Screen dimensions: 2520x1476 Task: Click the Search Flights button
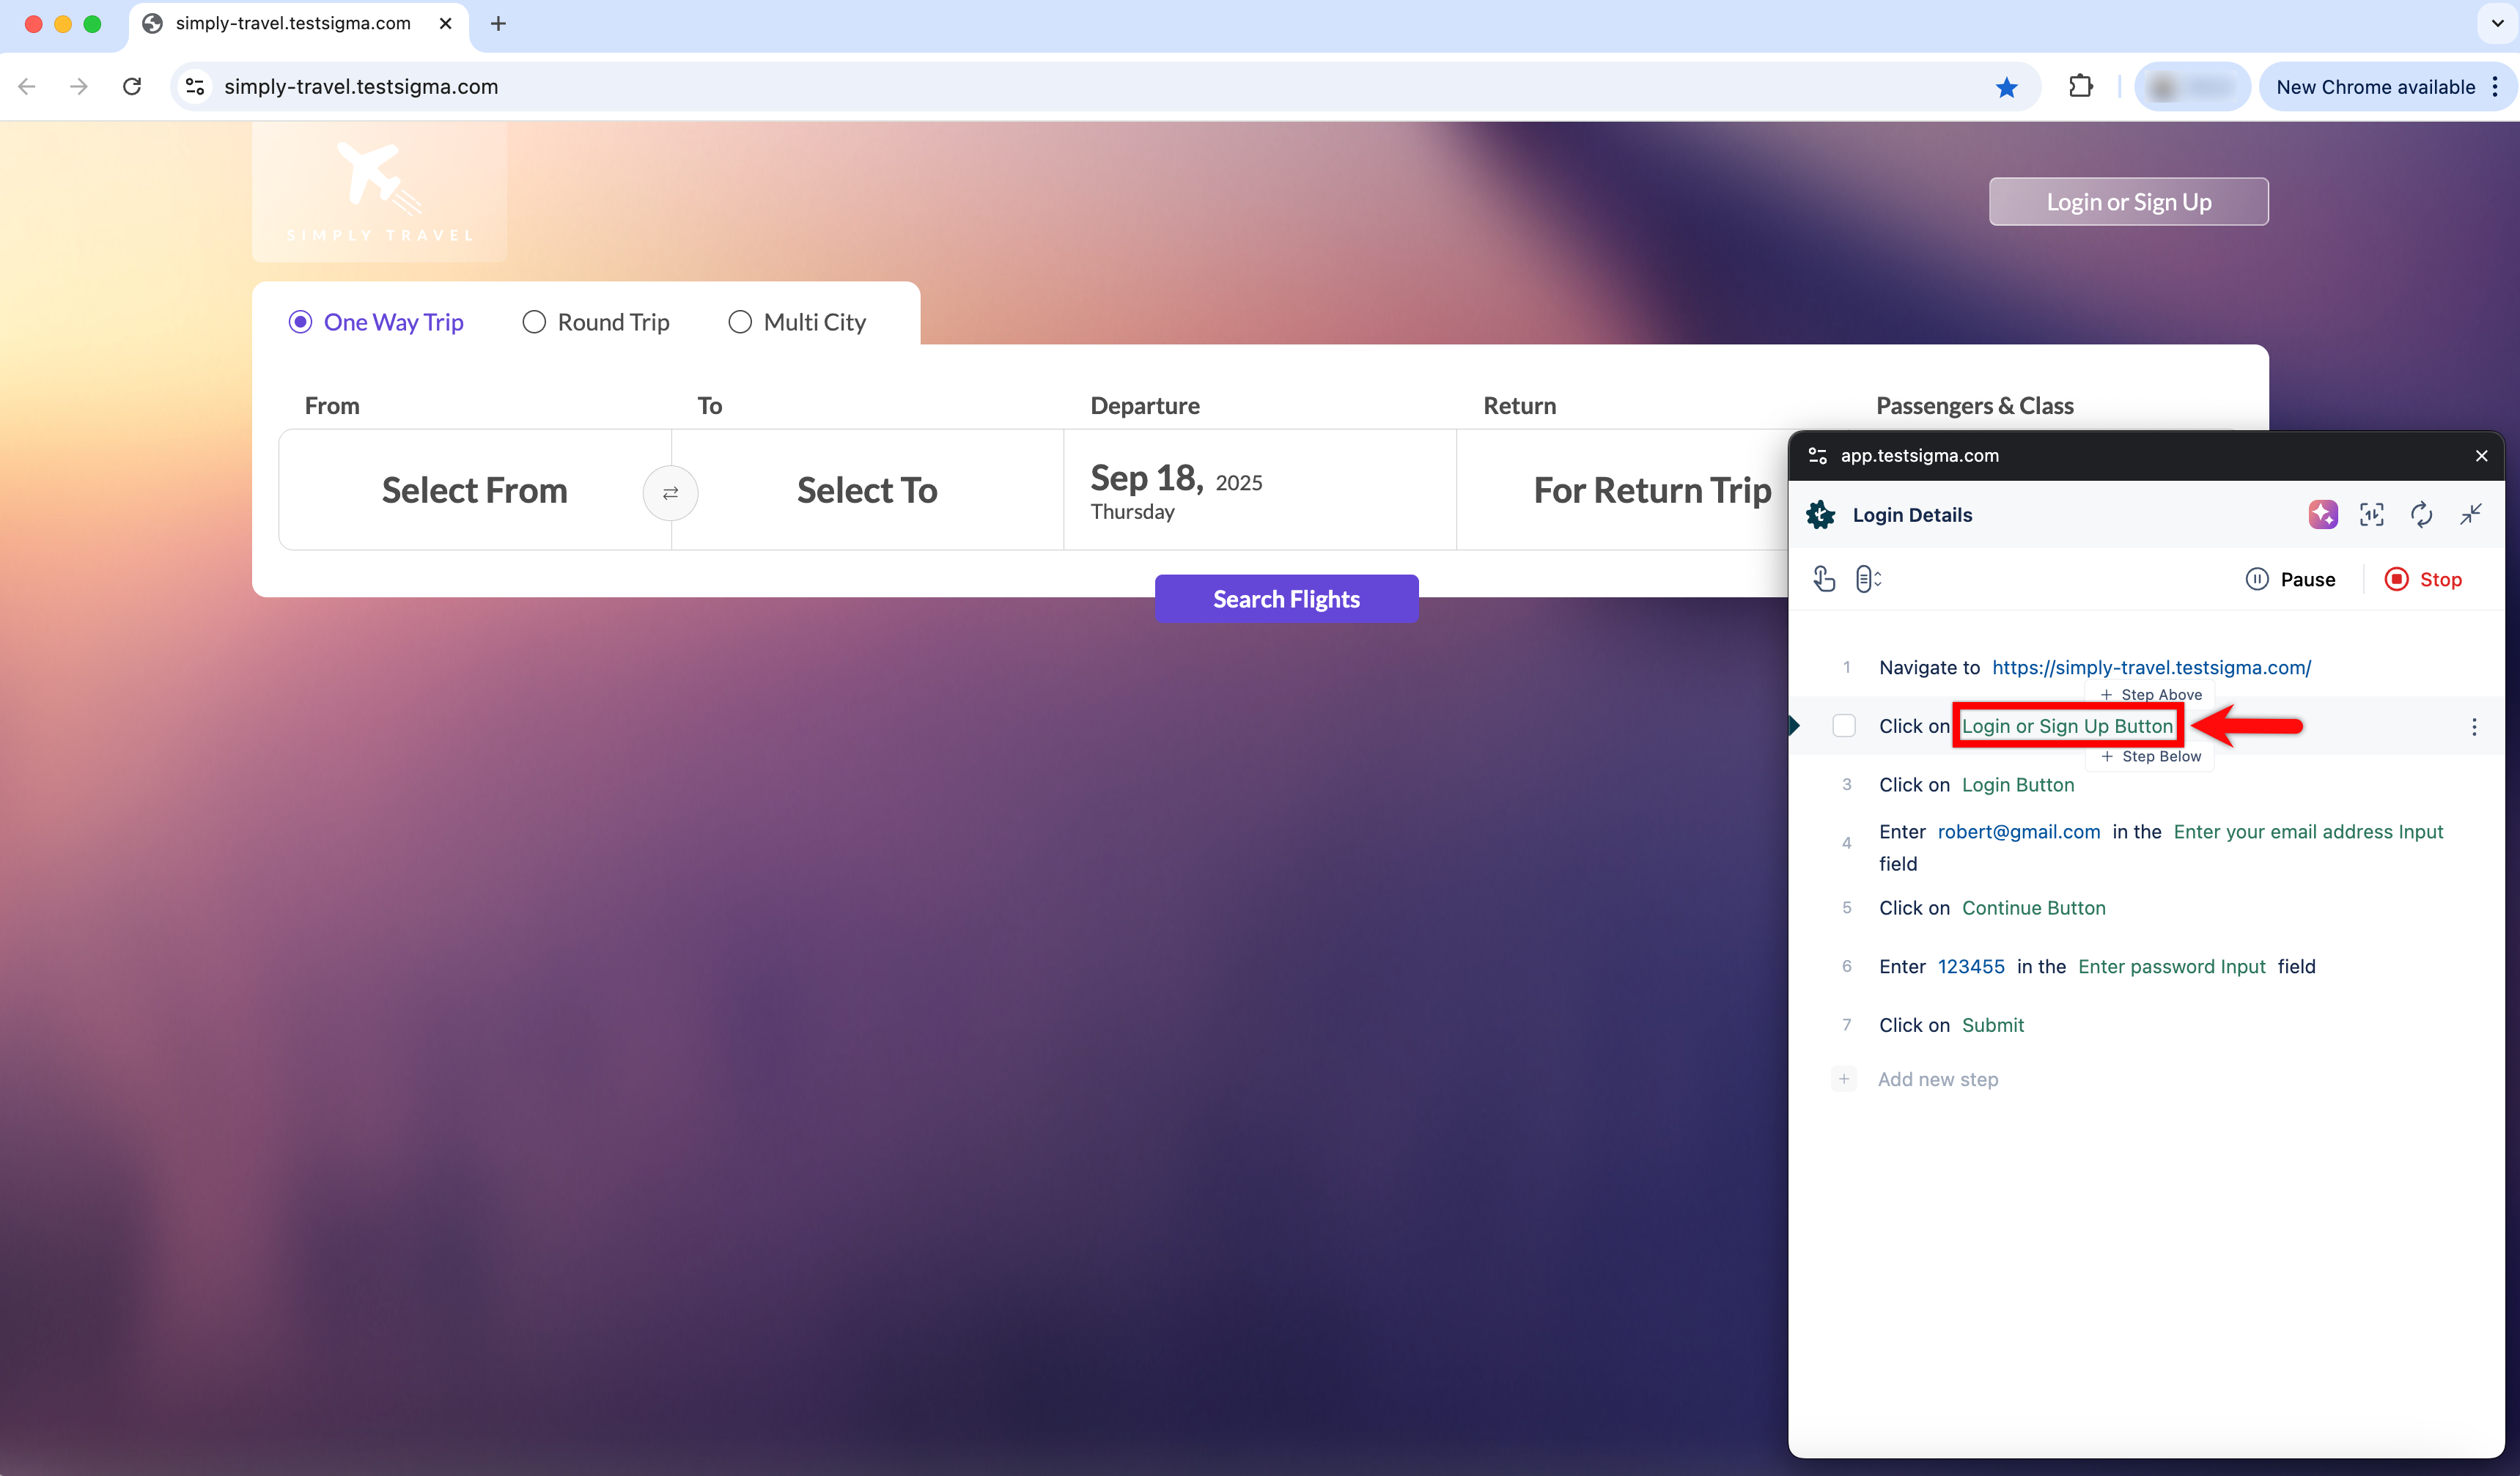[x=1286, y=598]
